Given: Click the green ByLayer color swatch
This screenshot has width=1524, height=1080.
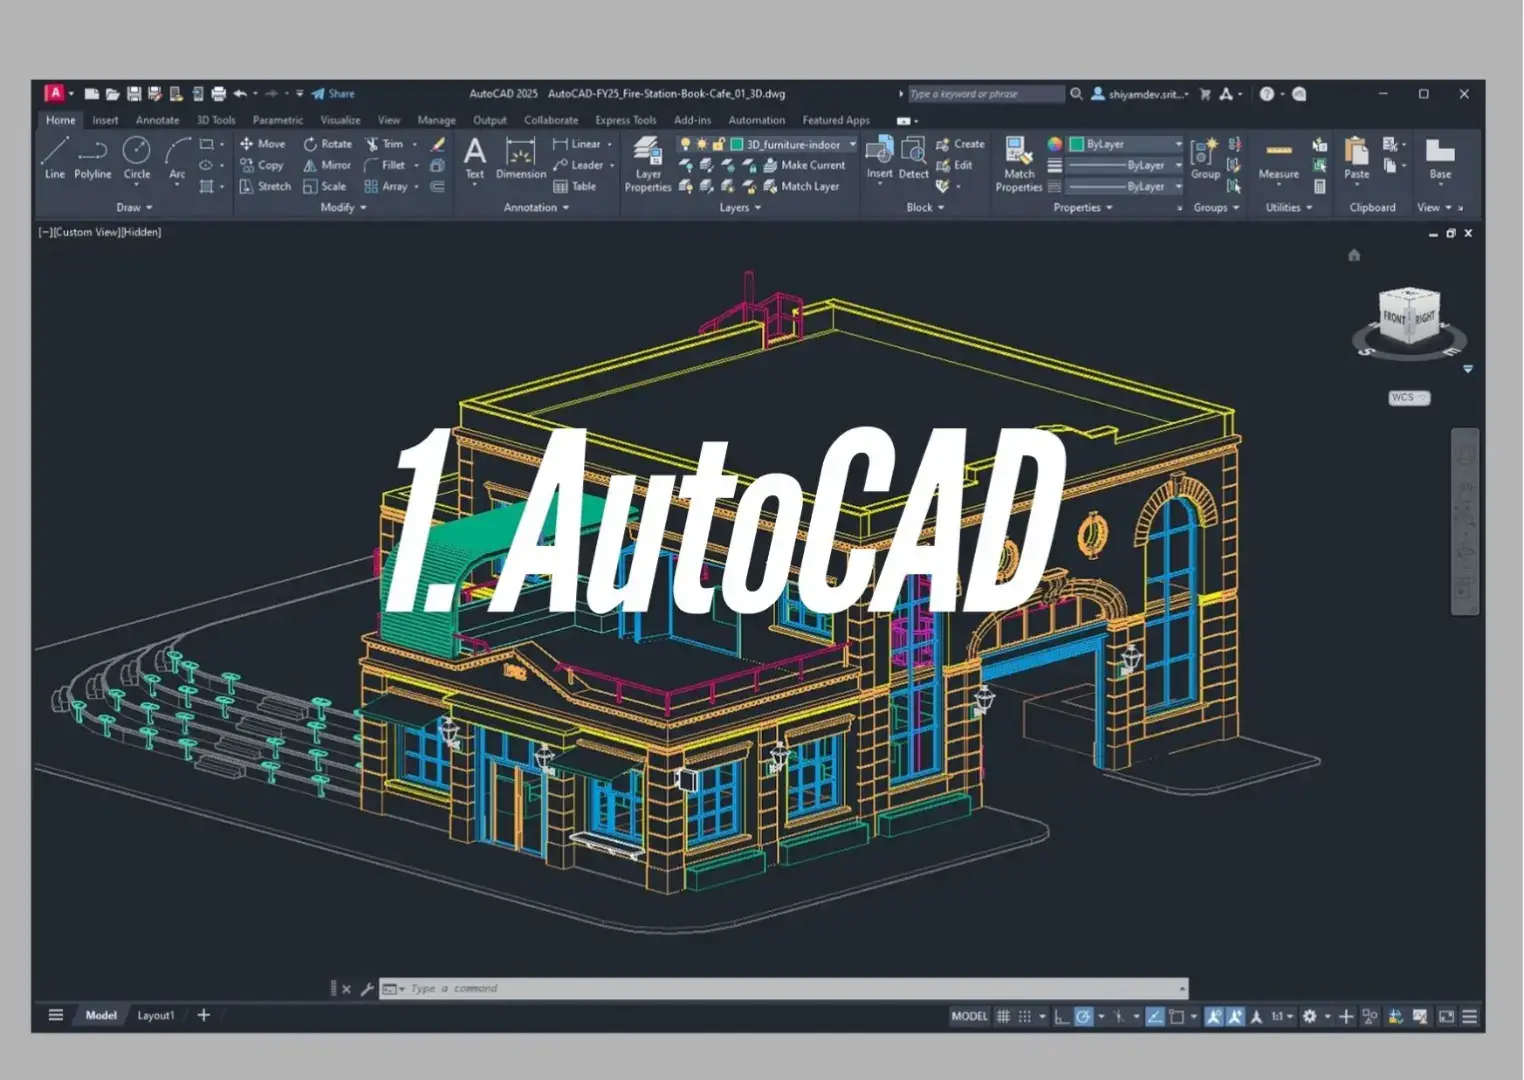Looking at the screenshot, I should pyautogui.click(x=1076, y=143).
